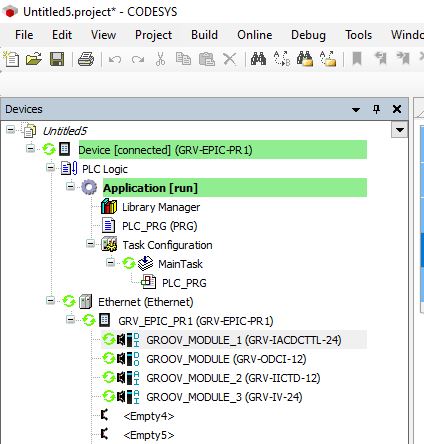Open a project with the folder icon

point(34,60)
